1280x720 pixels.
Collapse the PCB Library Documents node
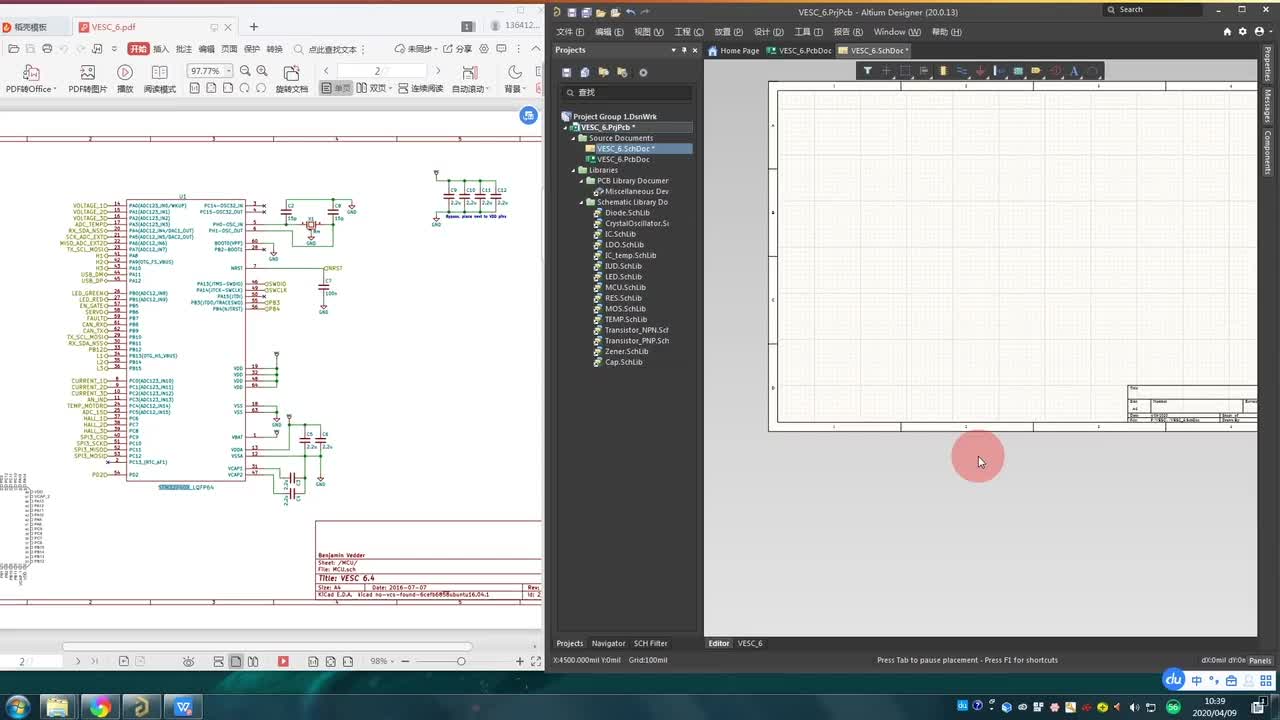[x=582, y=181]
